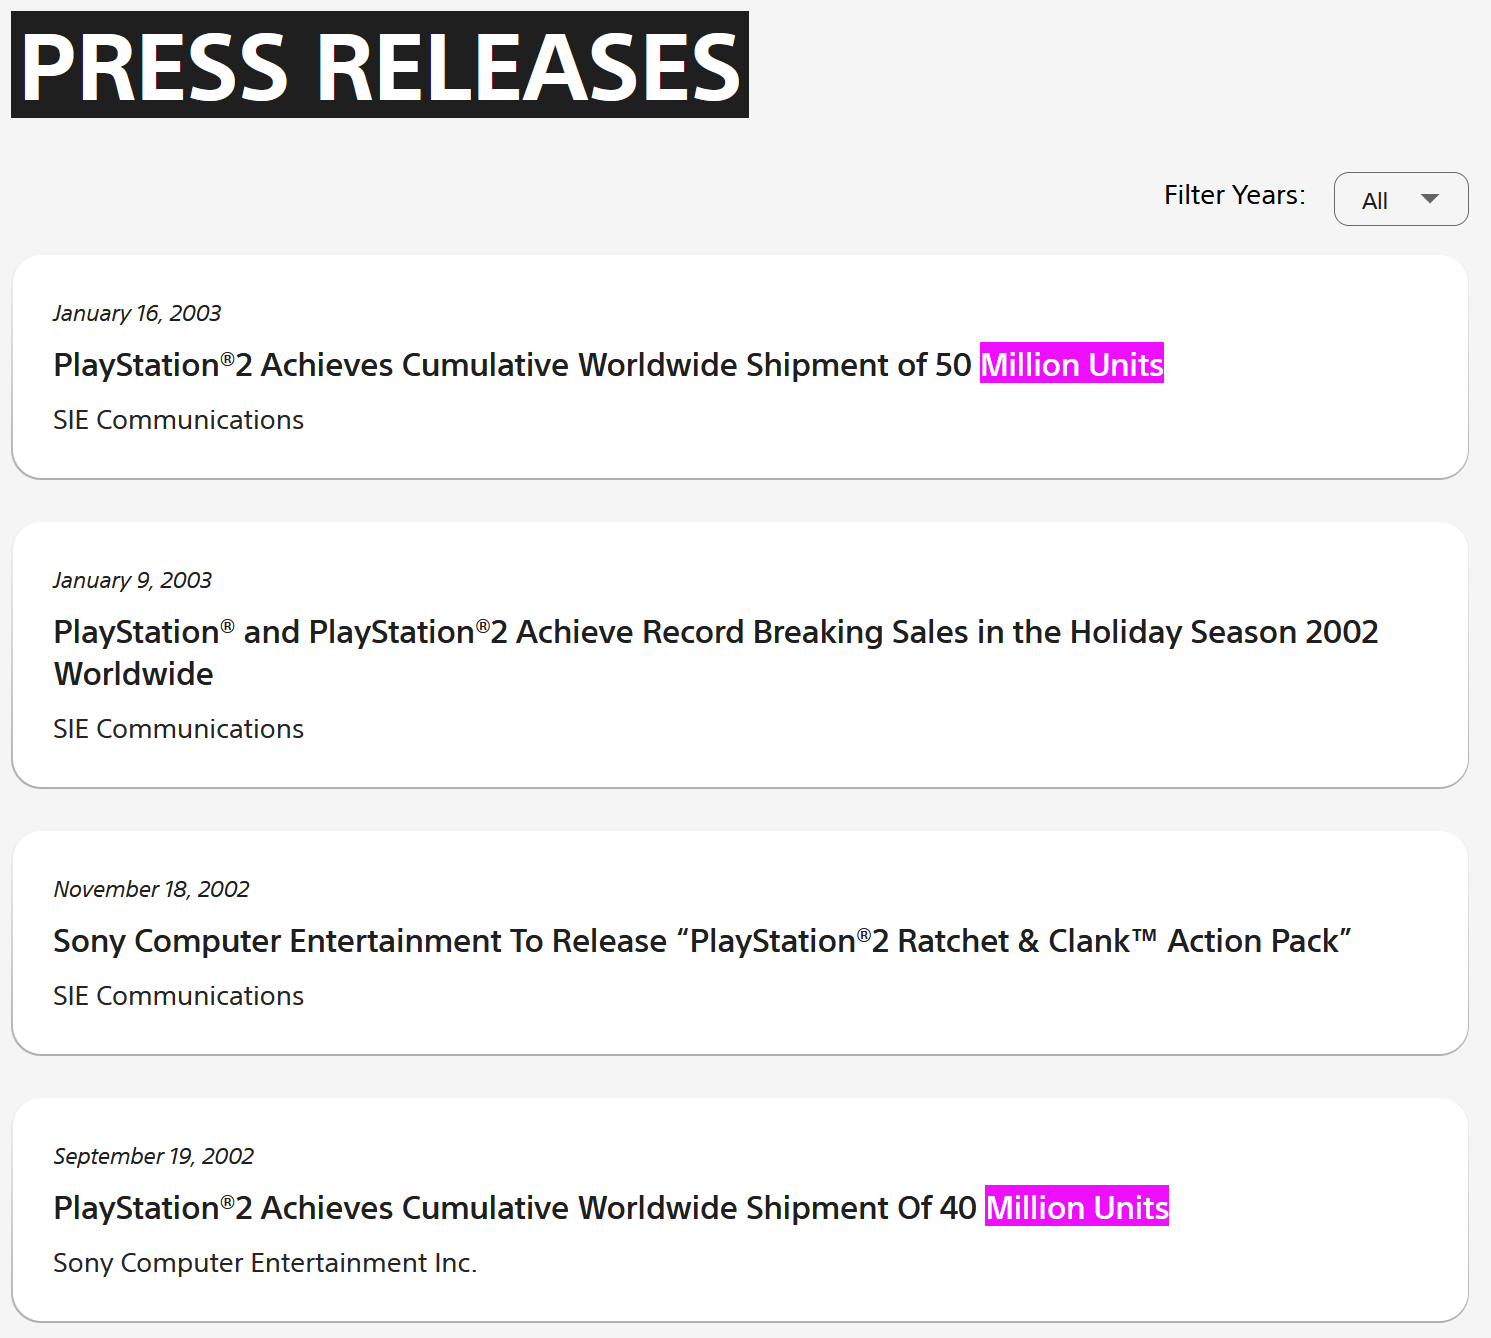Click the January 9, 2003 date

[132, 580]
